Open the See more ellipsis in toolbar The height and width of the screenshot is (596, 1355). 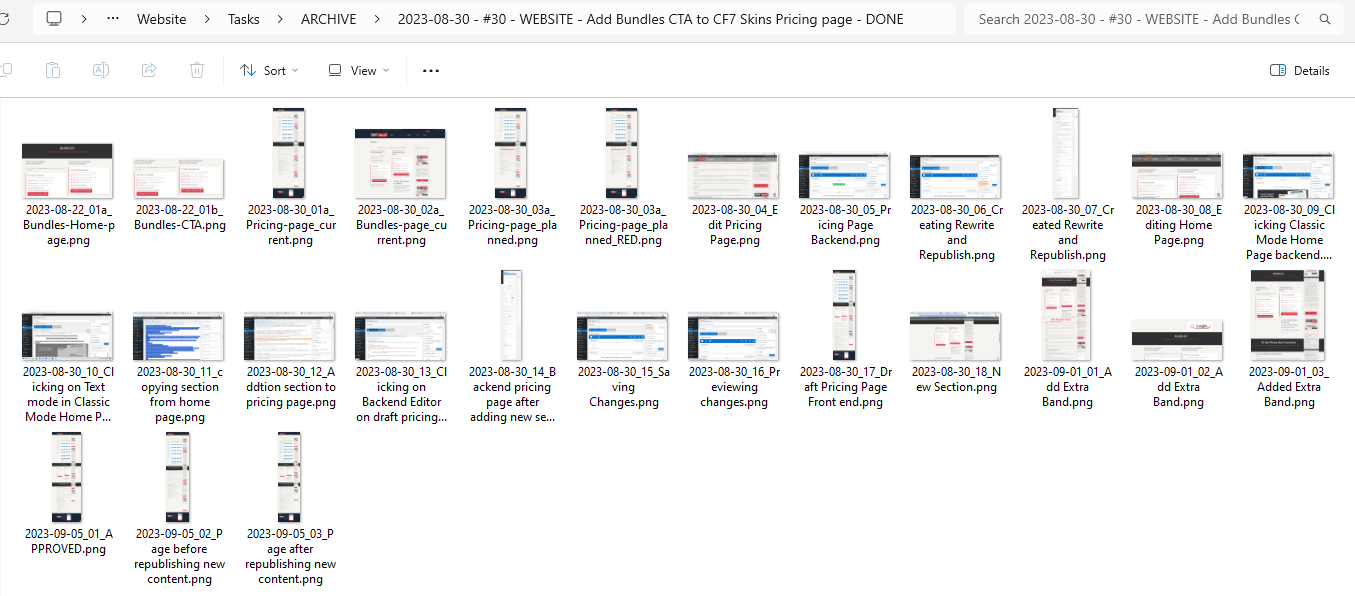431,70
